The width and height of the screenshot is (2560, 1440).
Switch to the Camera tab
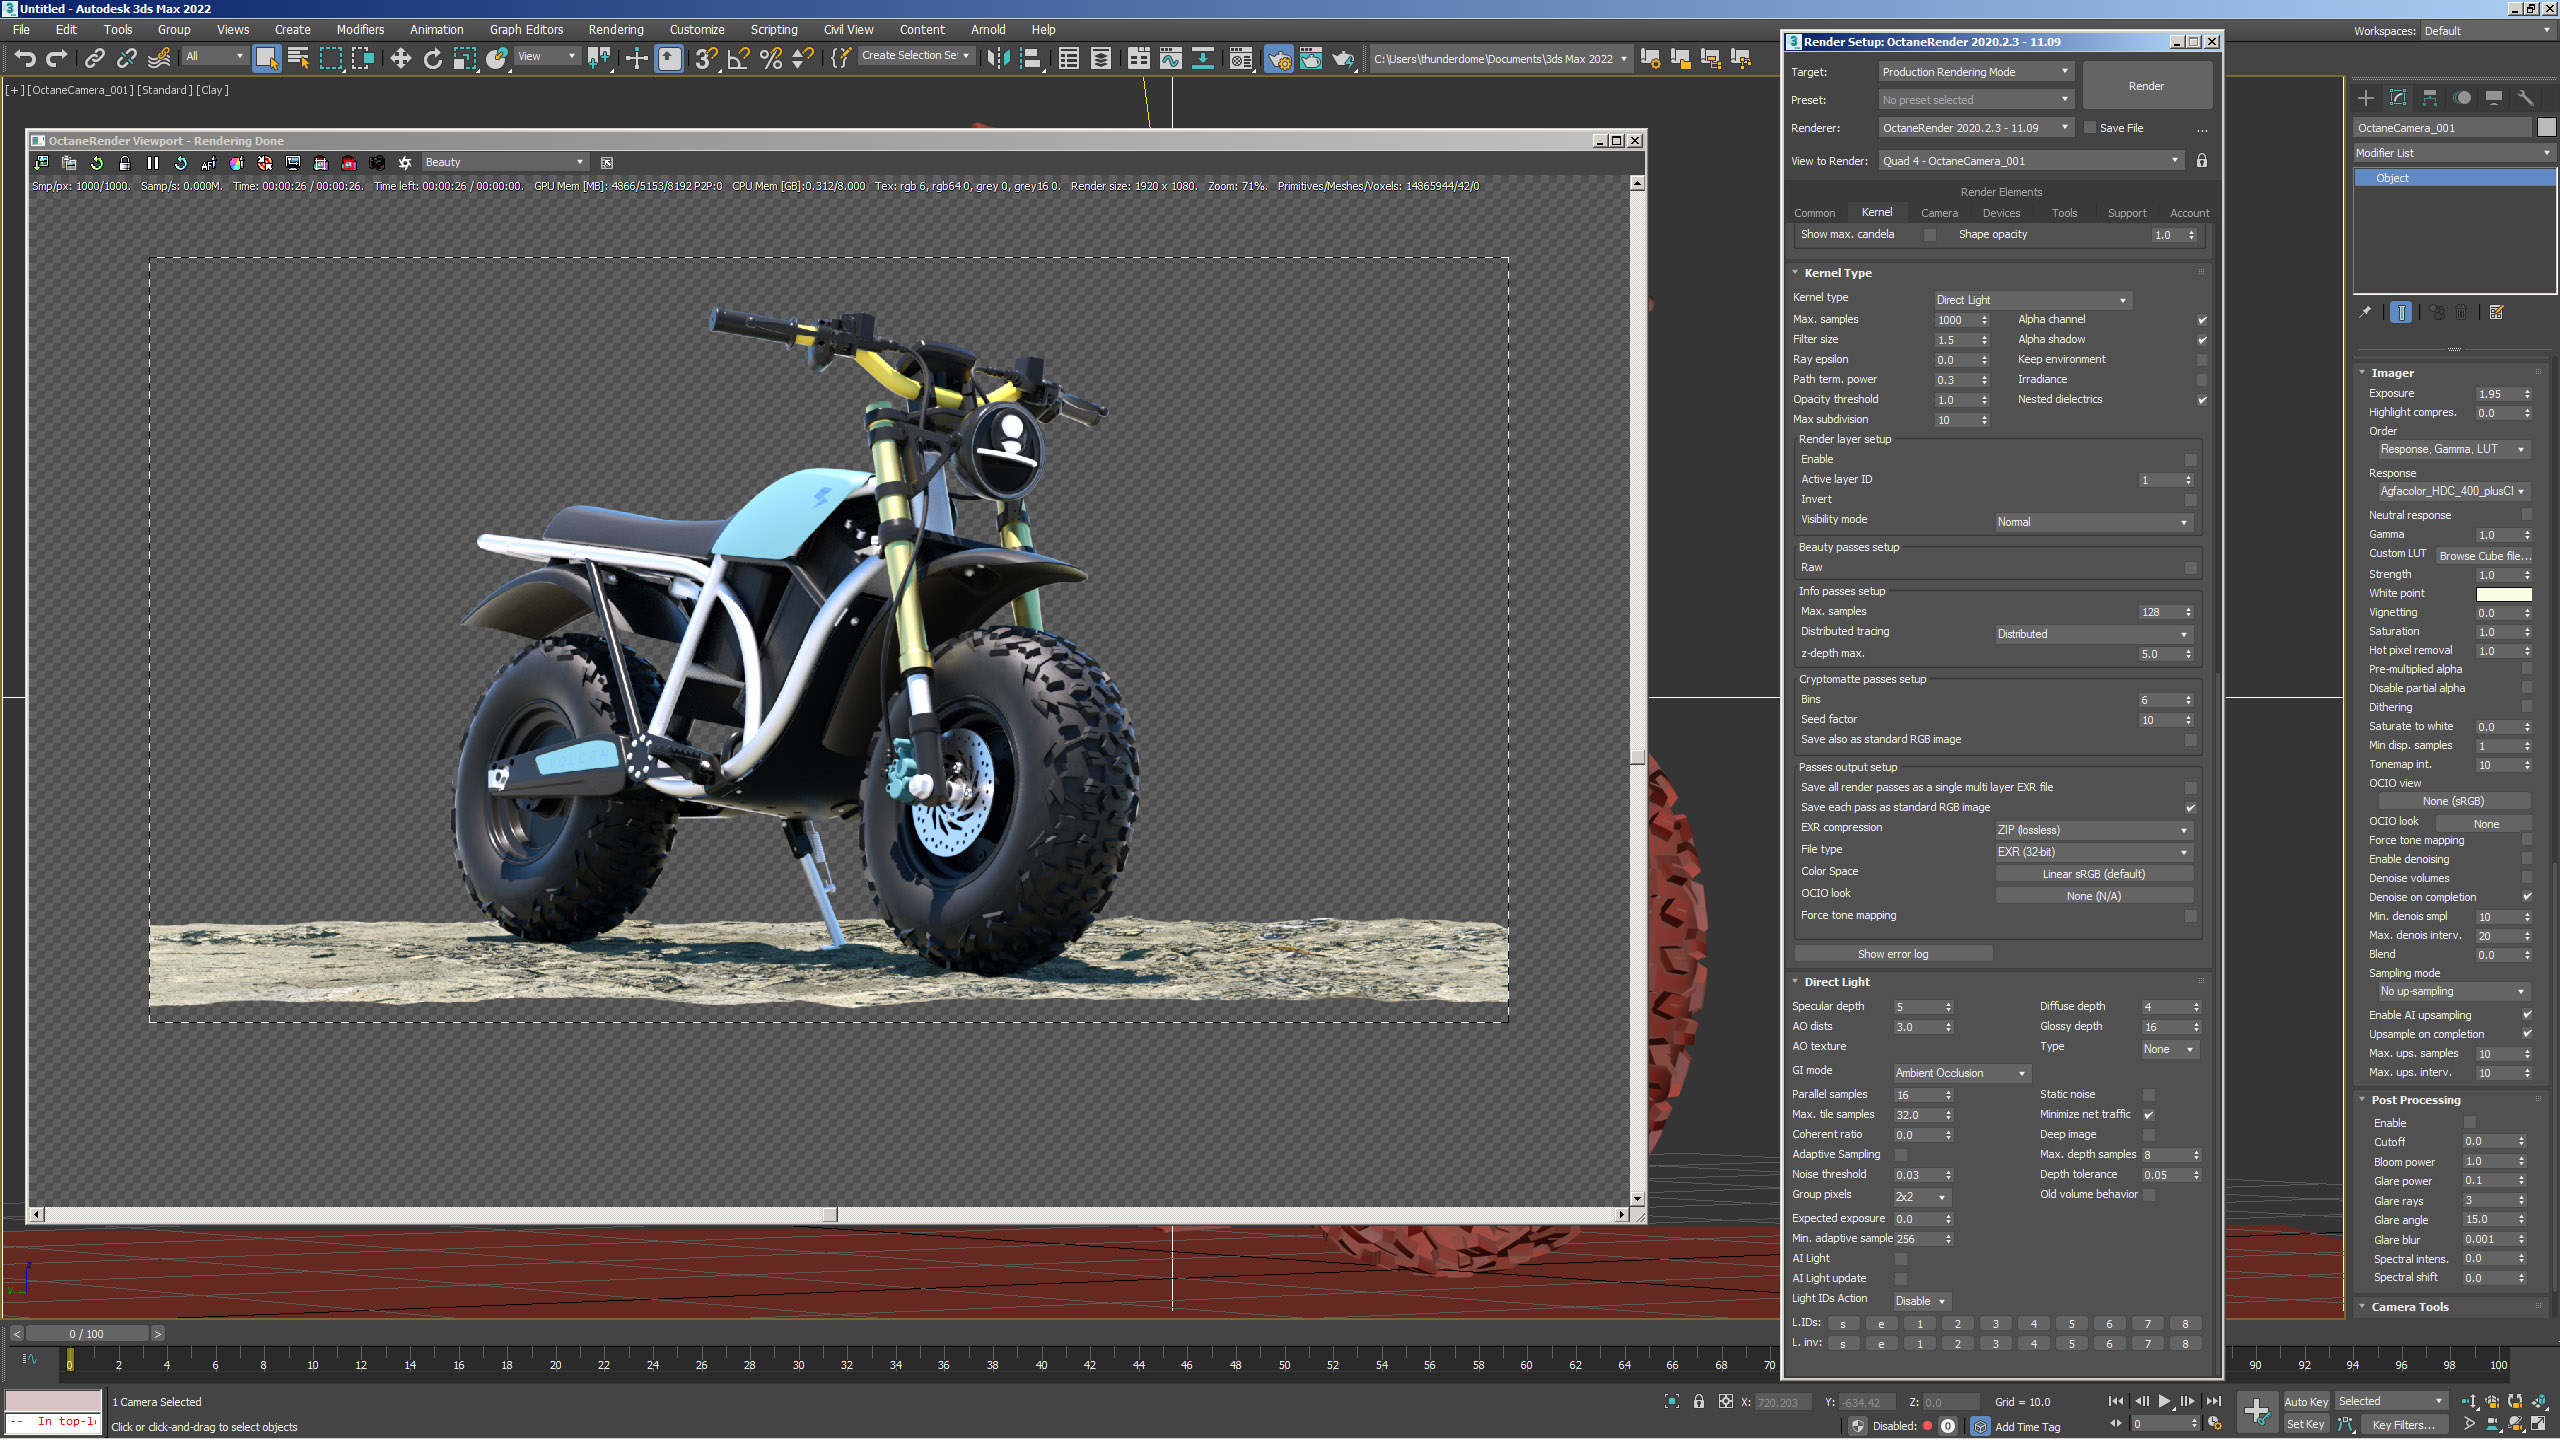(1938, 213)
